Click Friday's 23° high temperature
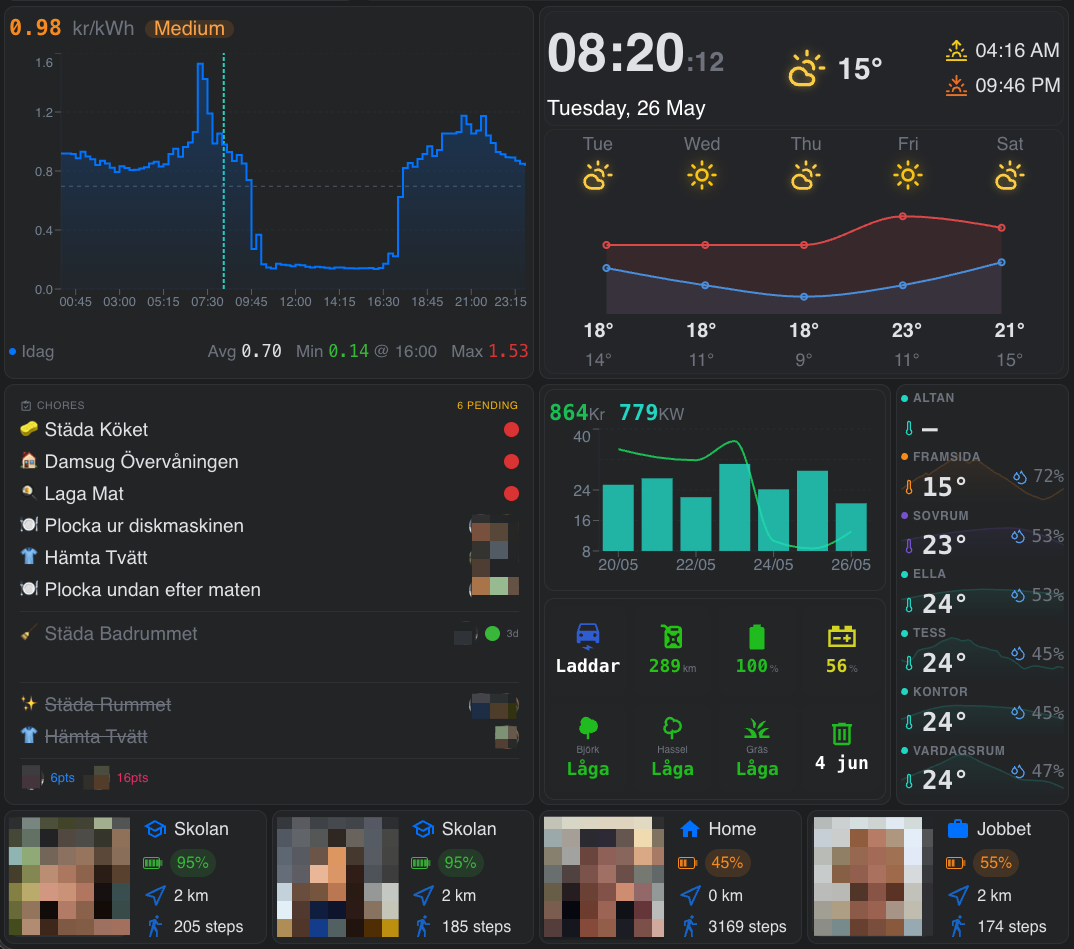The image size is (1074, 949). click(906, 331)
